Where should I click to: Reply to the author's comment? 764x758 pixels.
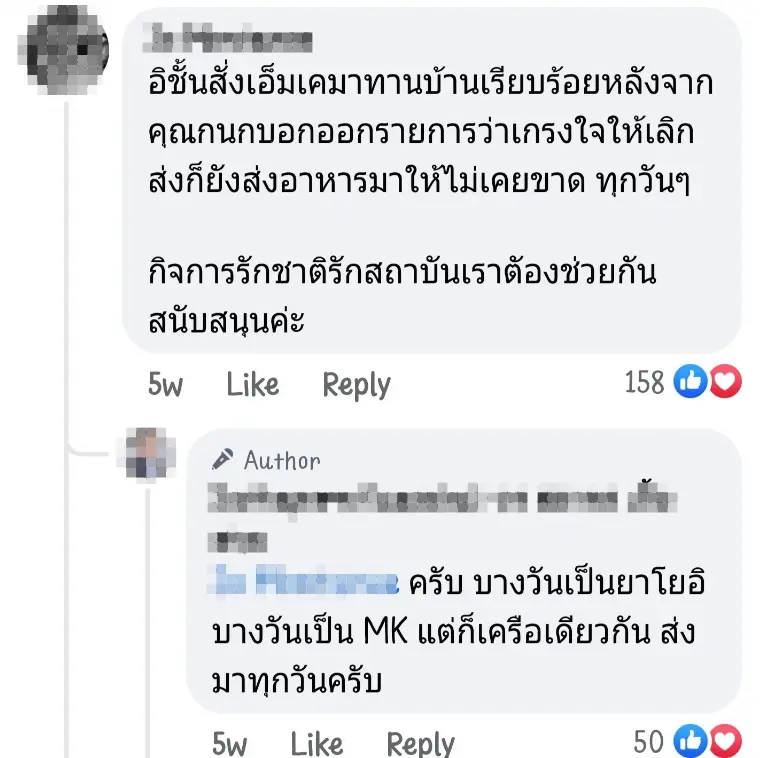pos(420,743)
